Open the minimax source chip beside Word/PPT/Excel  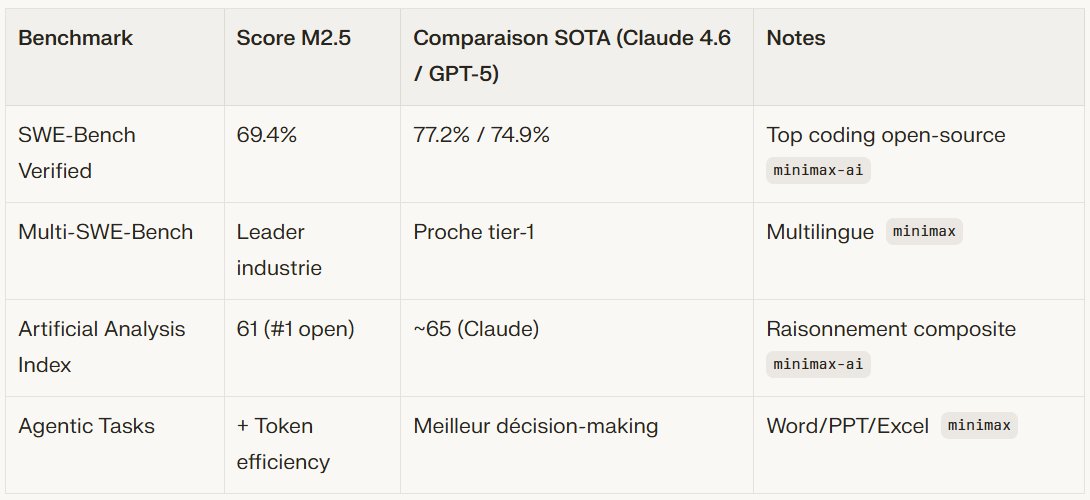tap(979, 426)
